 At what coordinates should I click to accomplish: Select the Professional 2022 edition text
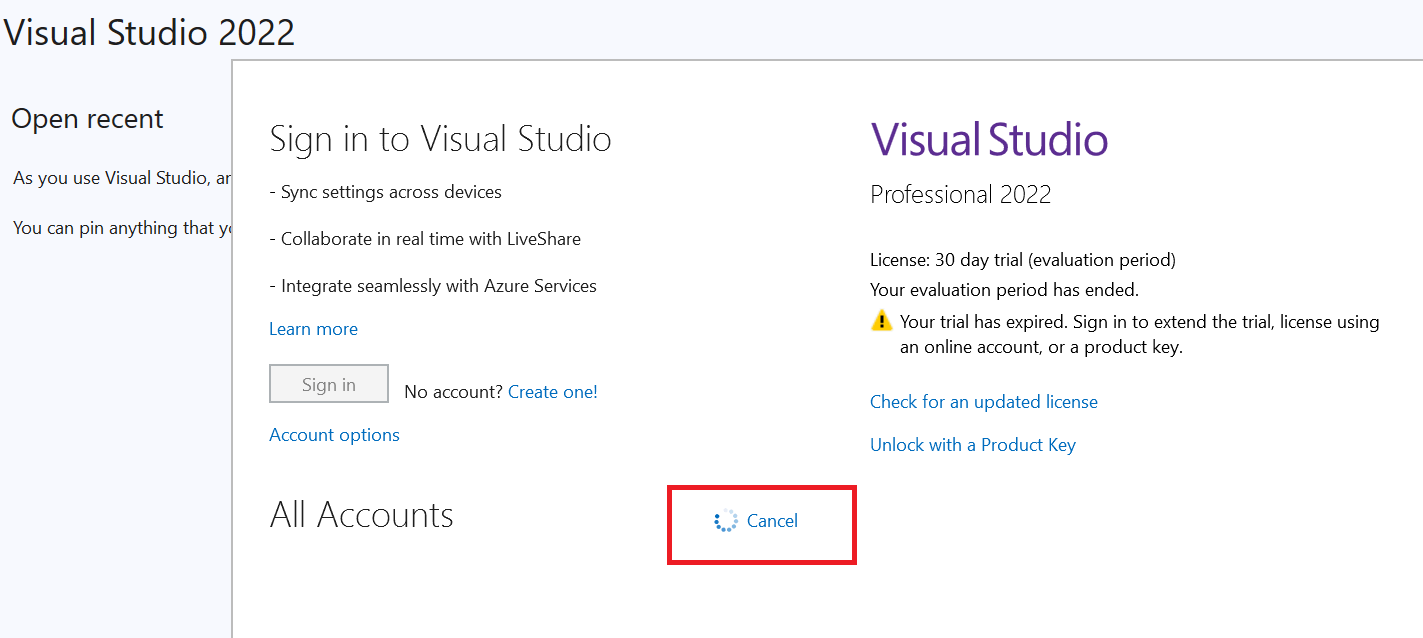(x=961, y=194)
